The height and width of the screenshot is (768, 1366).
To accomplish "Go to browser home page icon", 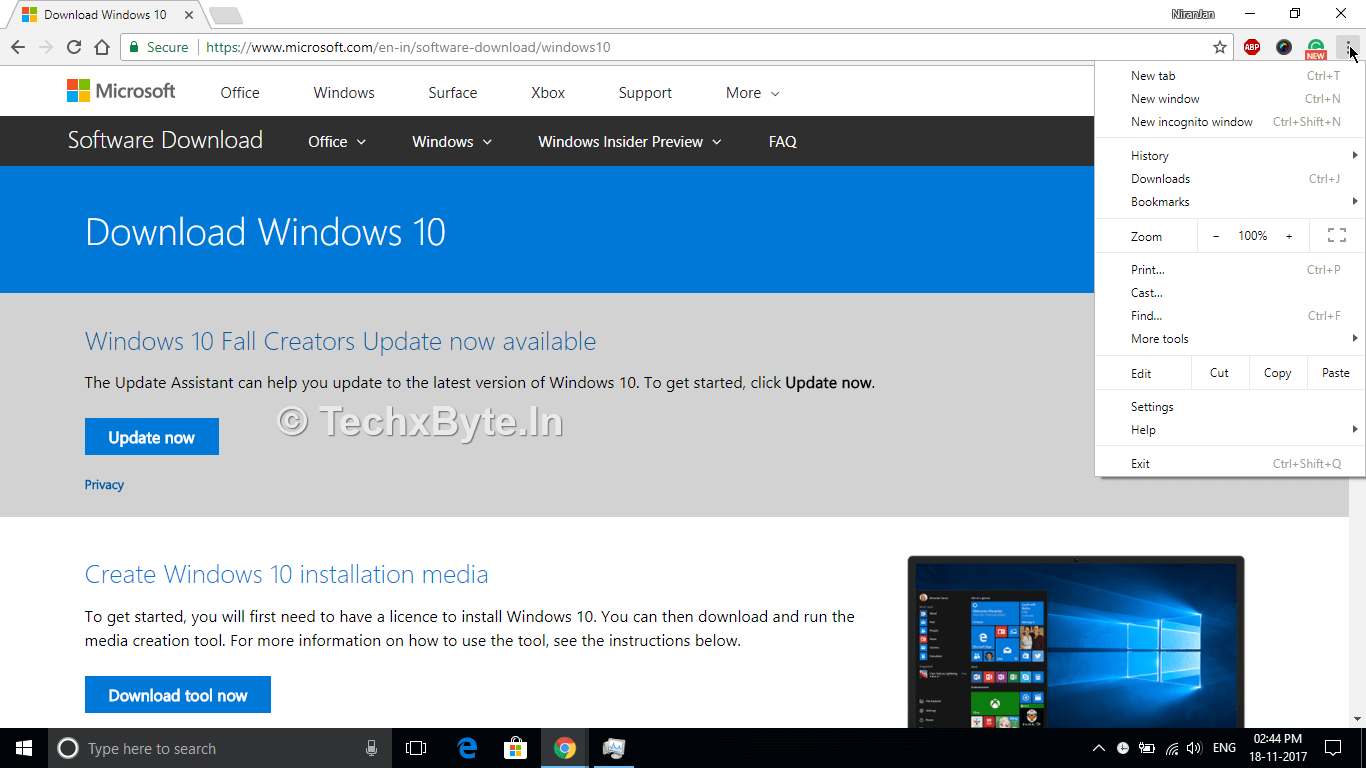I will point(101,47).
